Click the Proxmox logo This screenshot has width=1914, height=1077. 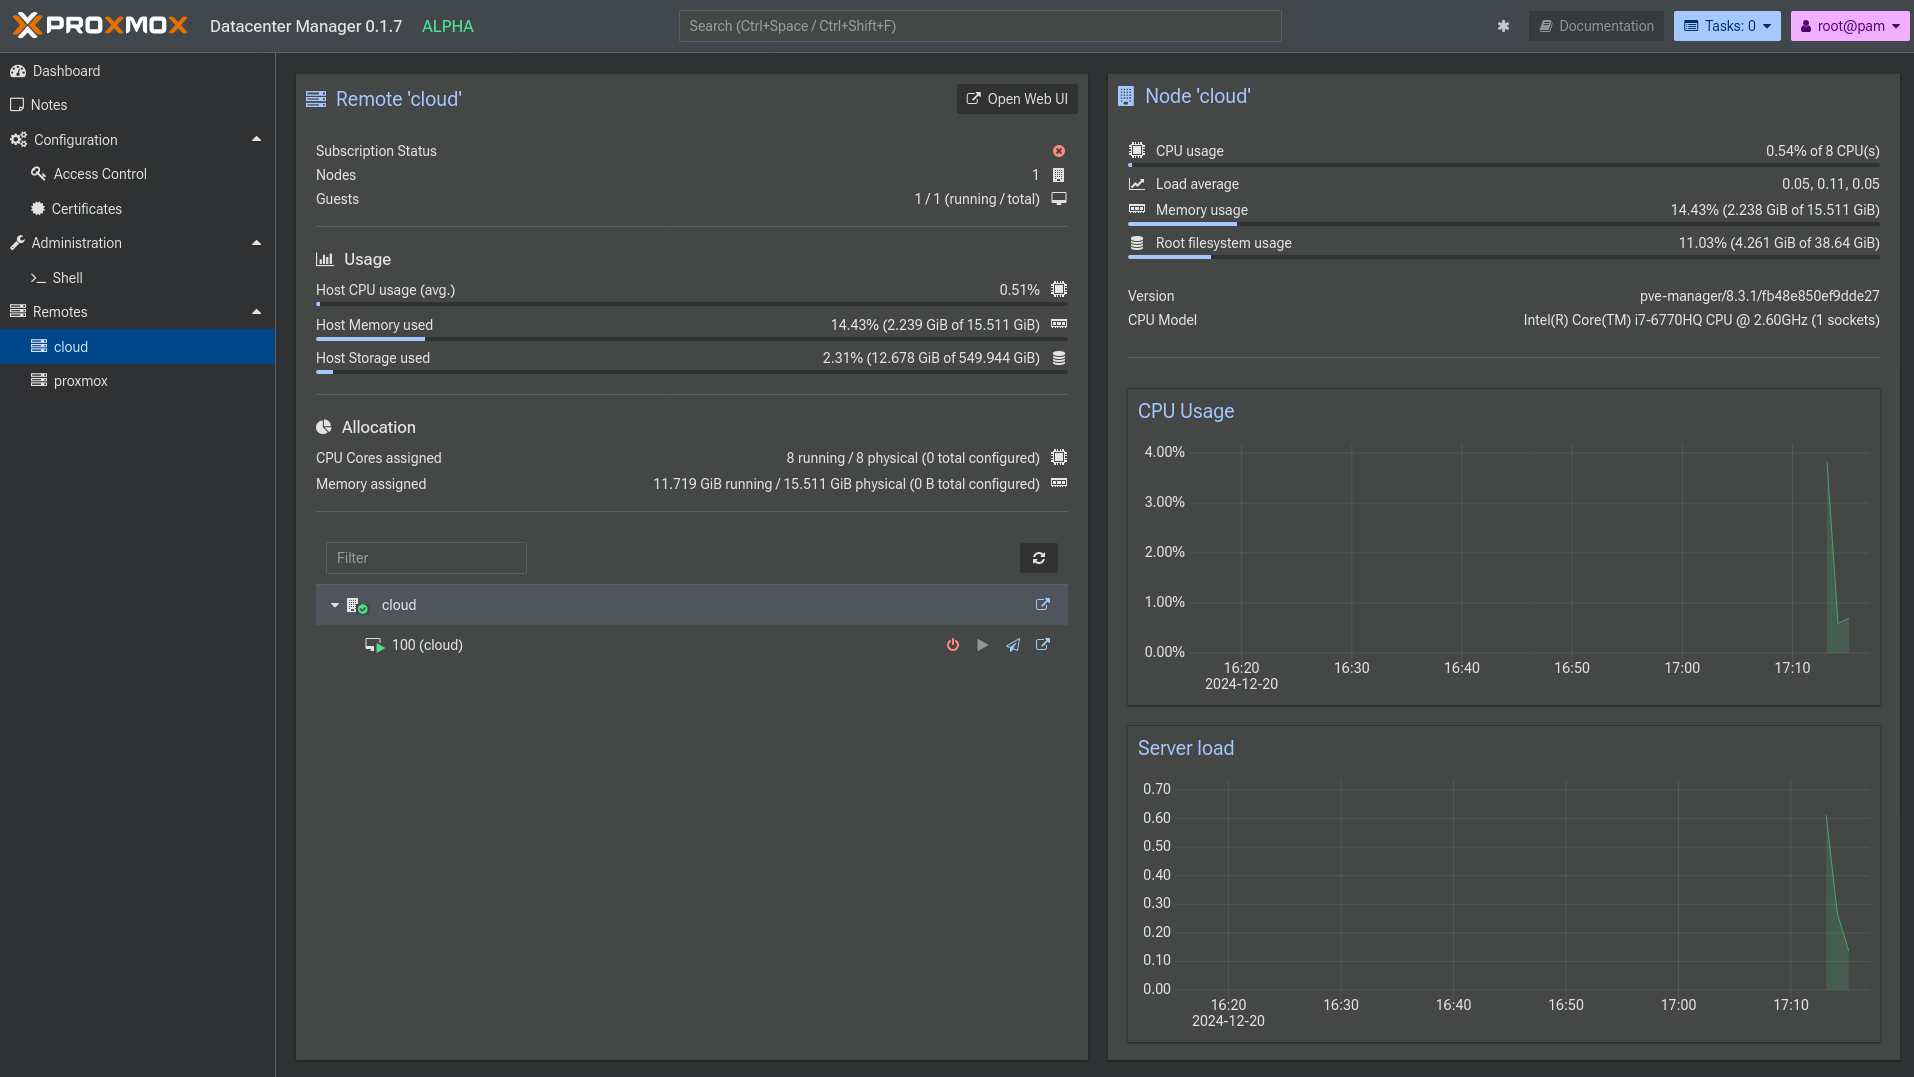pyautogui.click(x=100, y=25)
